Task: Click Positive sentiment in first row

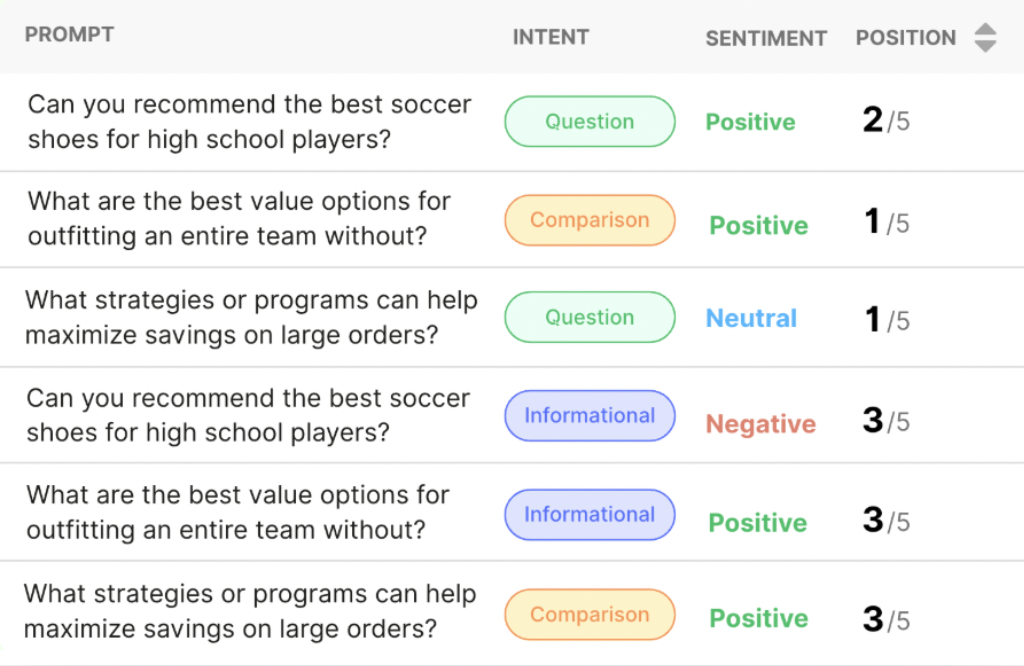Action: coord(750,122)
